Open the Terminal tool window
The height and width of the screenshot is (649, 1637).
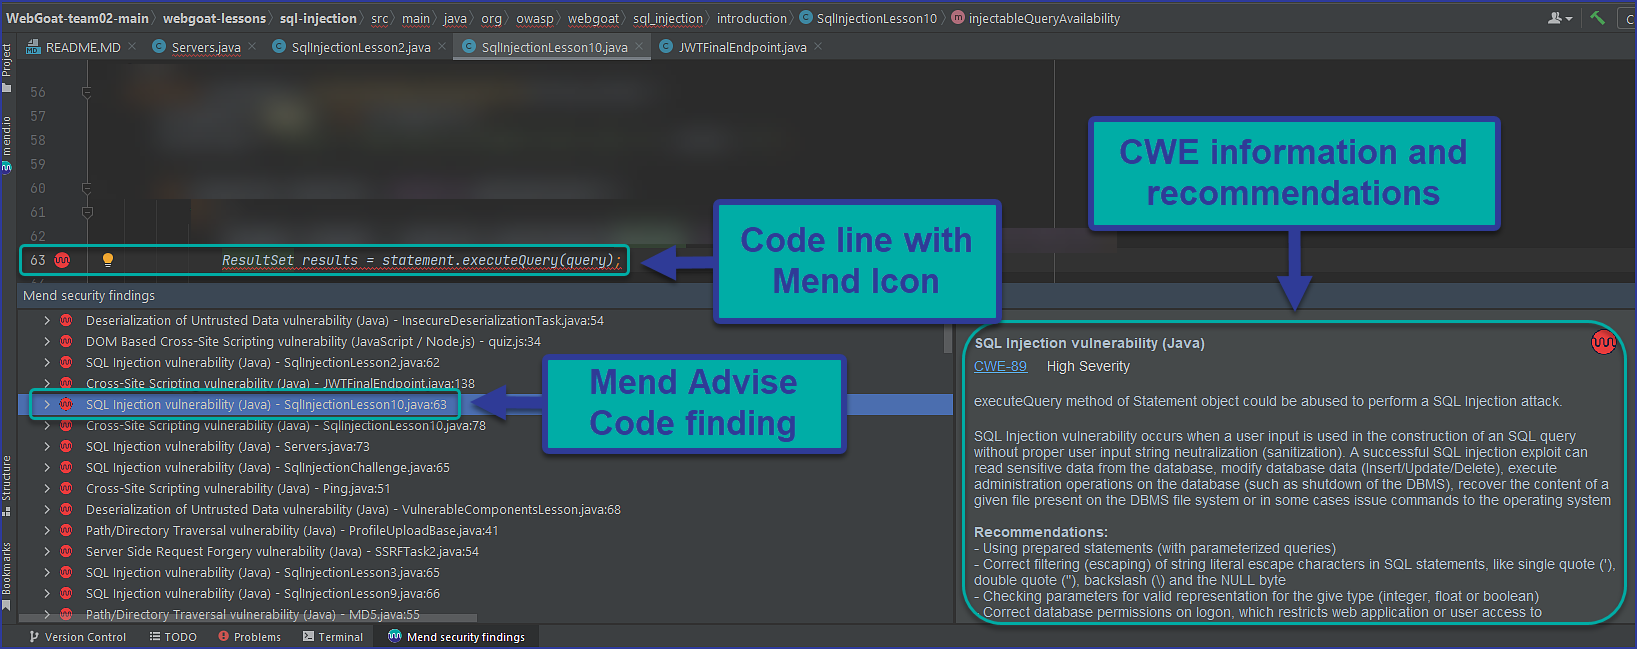(333, 637)
